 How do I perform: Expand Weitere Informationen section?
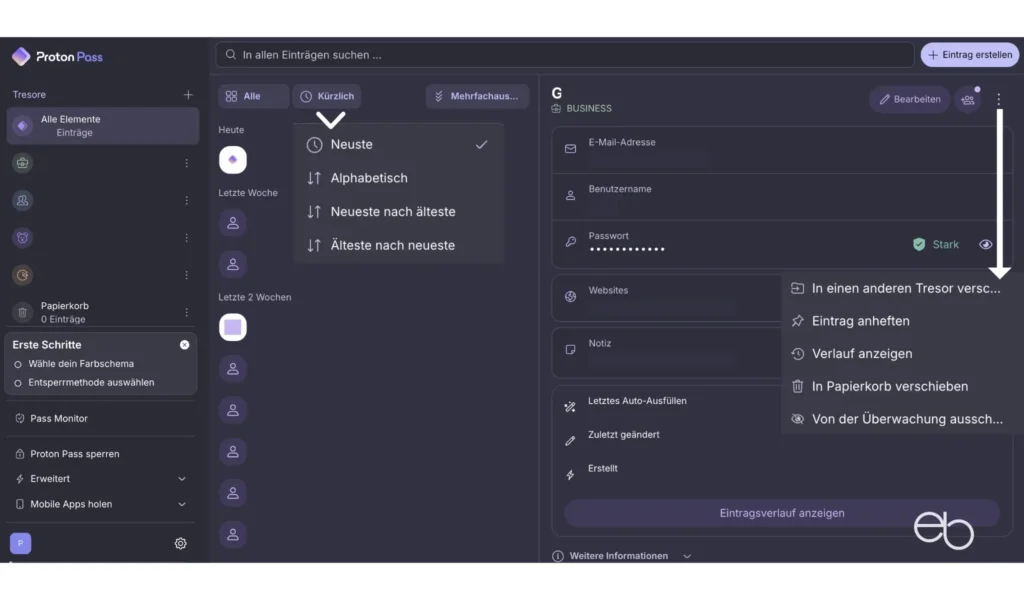click(x=622, y=556)
